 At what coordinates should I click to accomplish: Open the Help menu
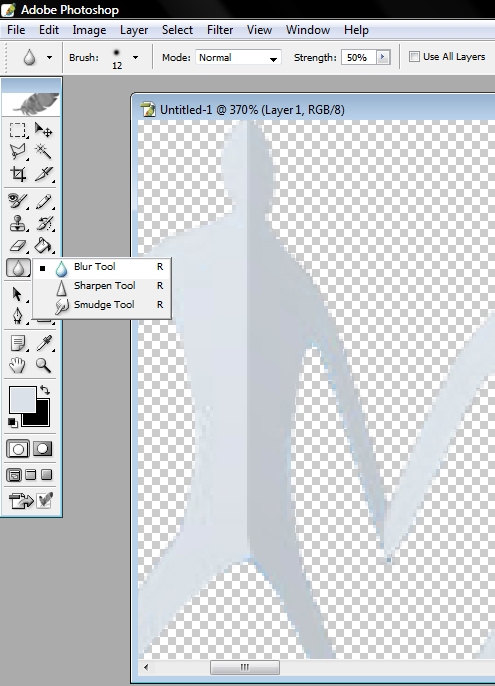pos(356,30)
